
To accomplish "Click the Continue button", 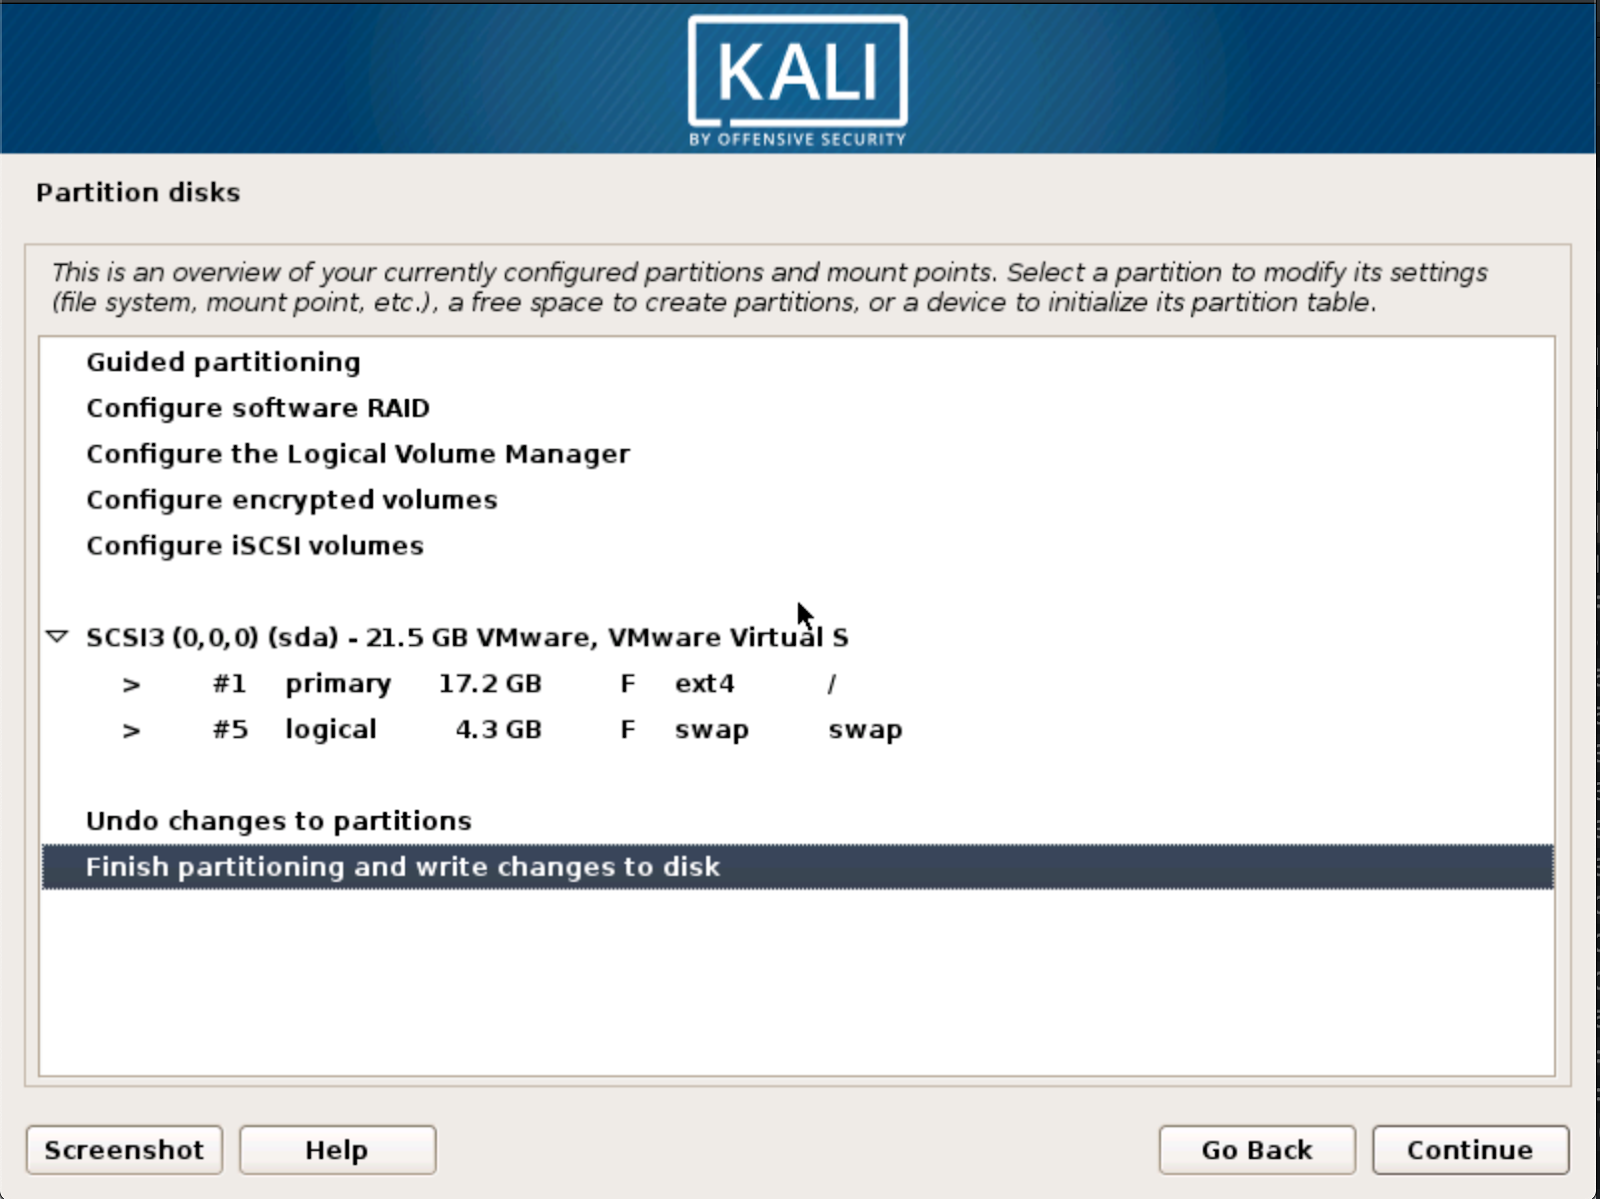I will tap(1470, 1150).
